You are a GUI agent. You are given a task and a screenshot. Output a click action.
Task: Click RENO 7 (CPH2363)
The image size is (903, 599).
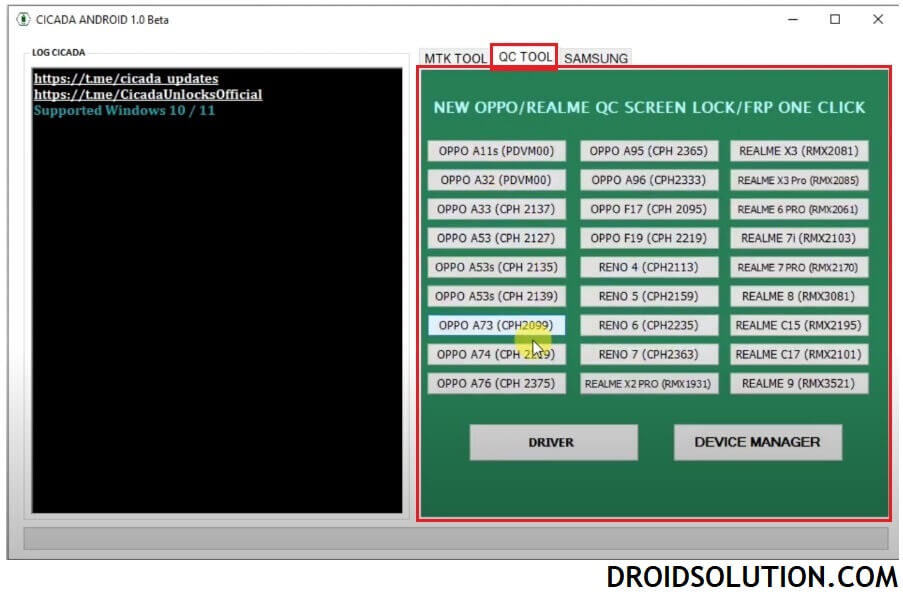649,354
